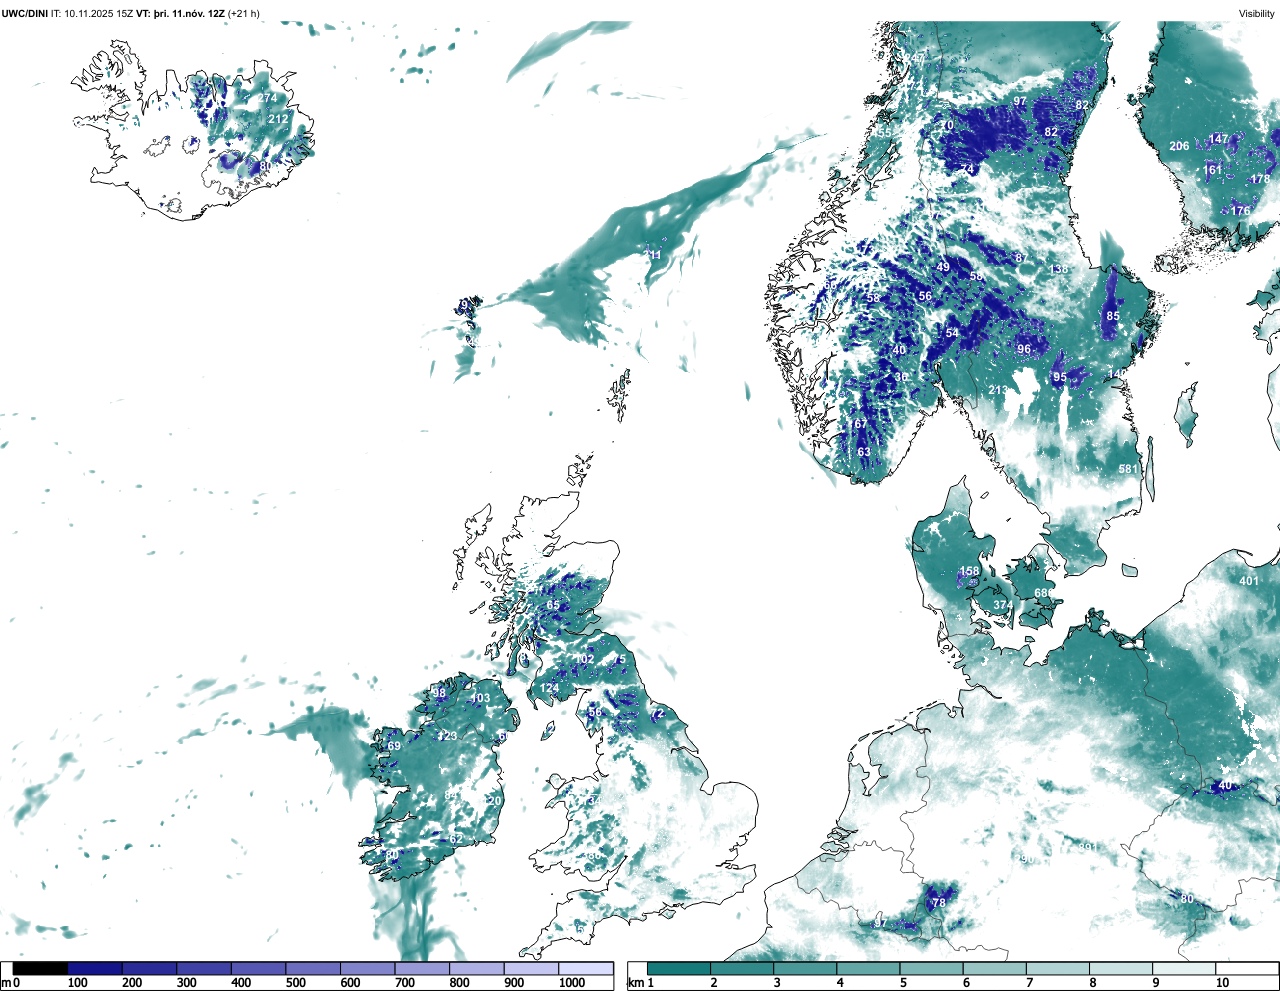Click the 'km' unit label in legend

point(635,983)
